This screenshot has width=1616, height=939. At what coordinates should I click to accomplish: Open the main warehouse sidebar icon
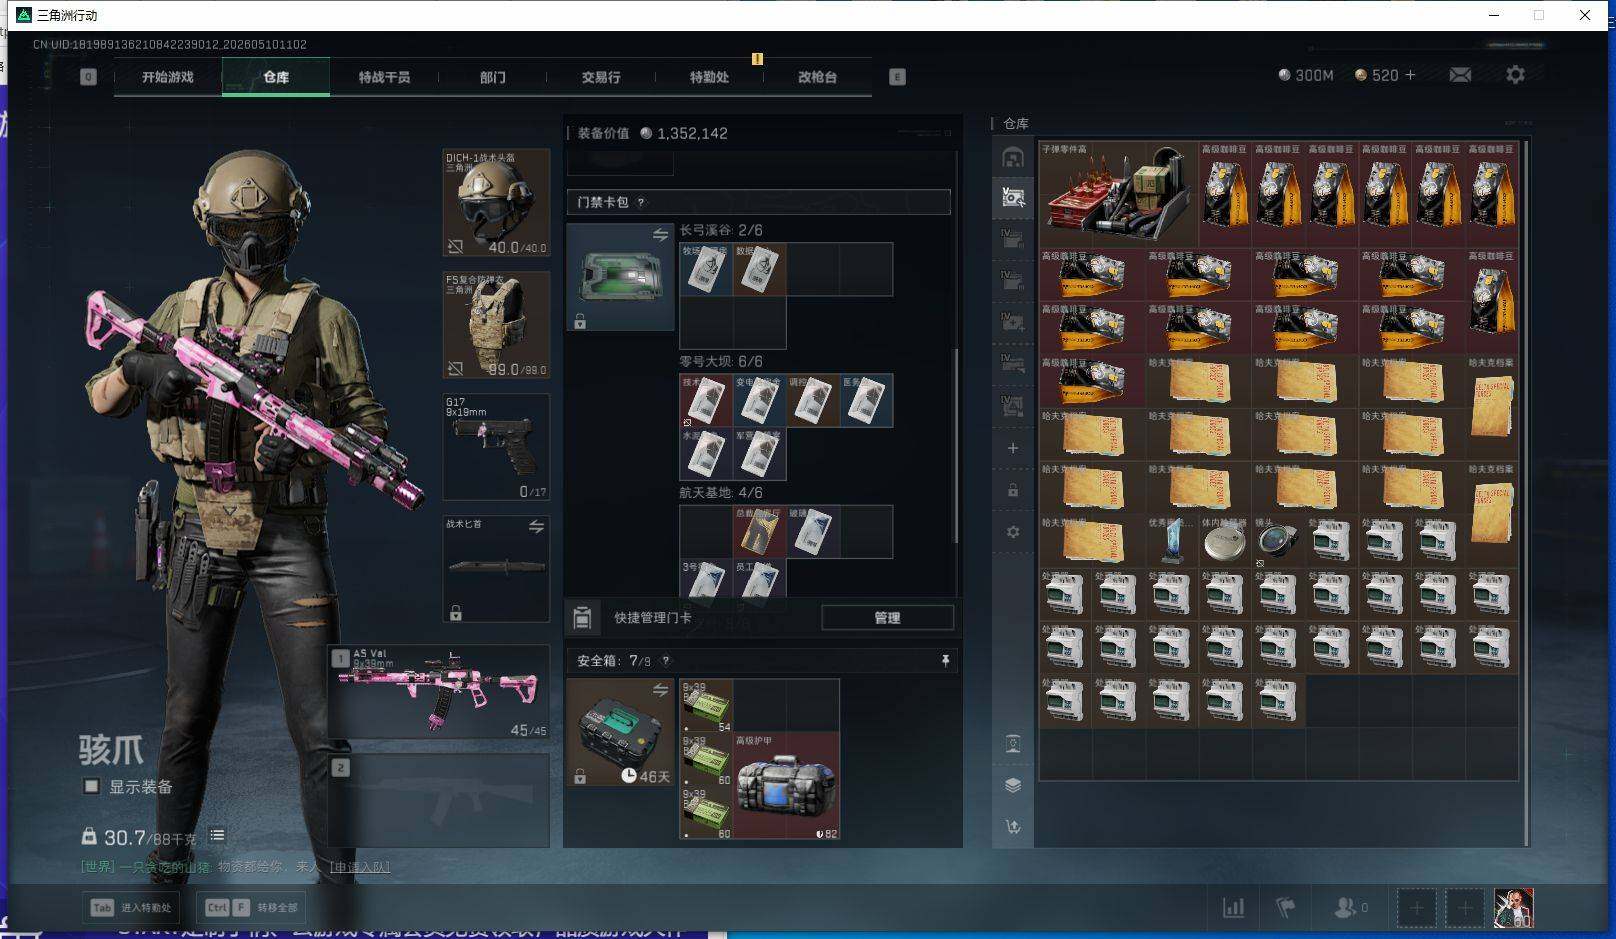tap(1013, 158)
